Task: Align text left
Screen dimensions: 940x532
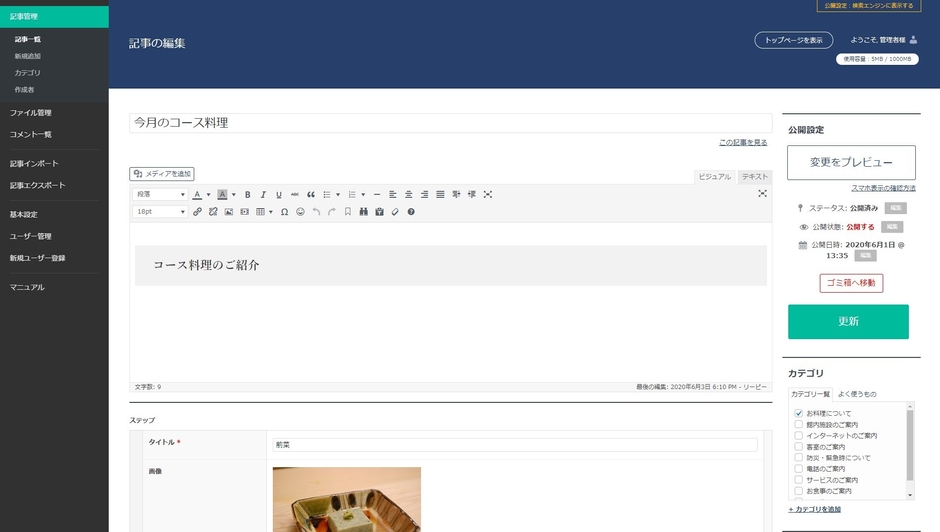Action: [x=393, y=194]
